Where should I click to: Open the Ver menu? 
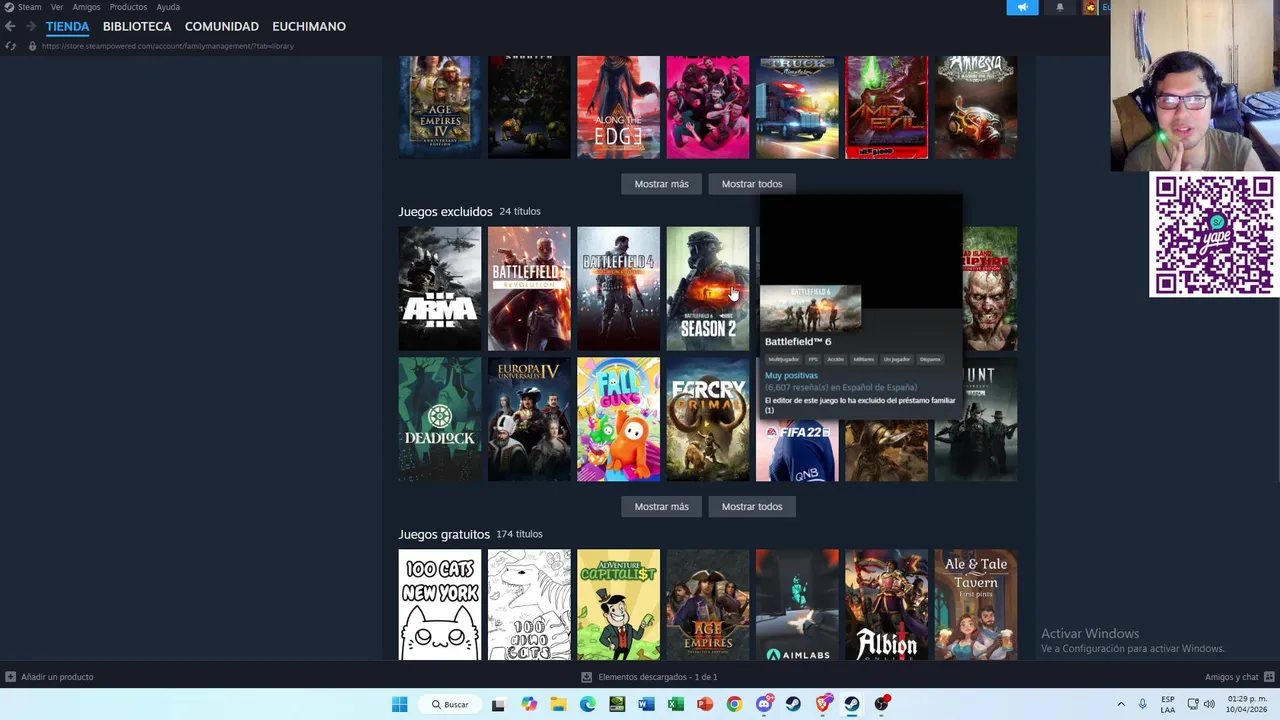point(57,7)
